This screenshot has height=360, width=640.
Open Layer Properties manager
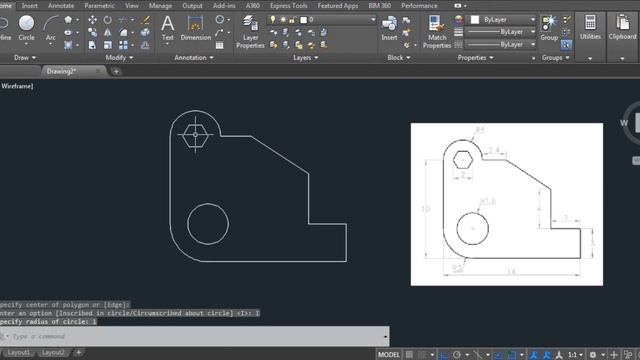click(250, 32)
